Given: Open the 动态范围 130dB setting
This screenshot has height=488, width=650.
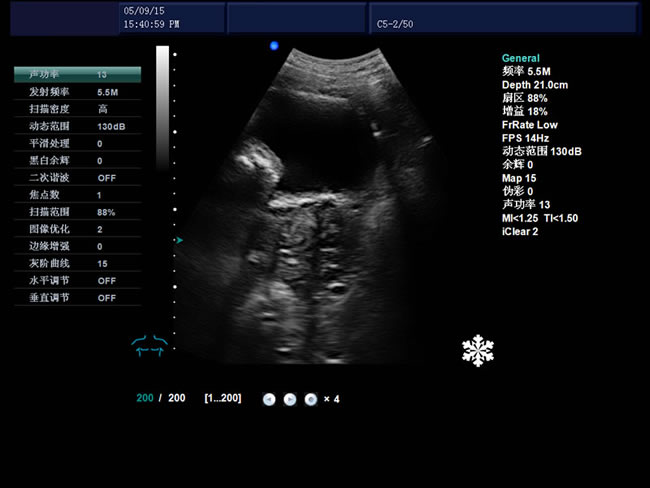Looking at the screenshot, I should (77, 126).
